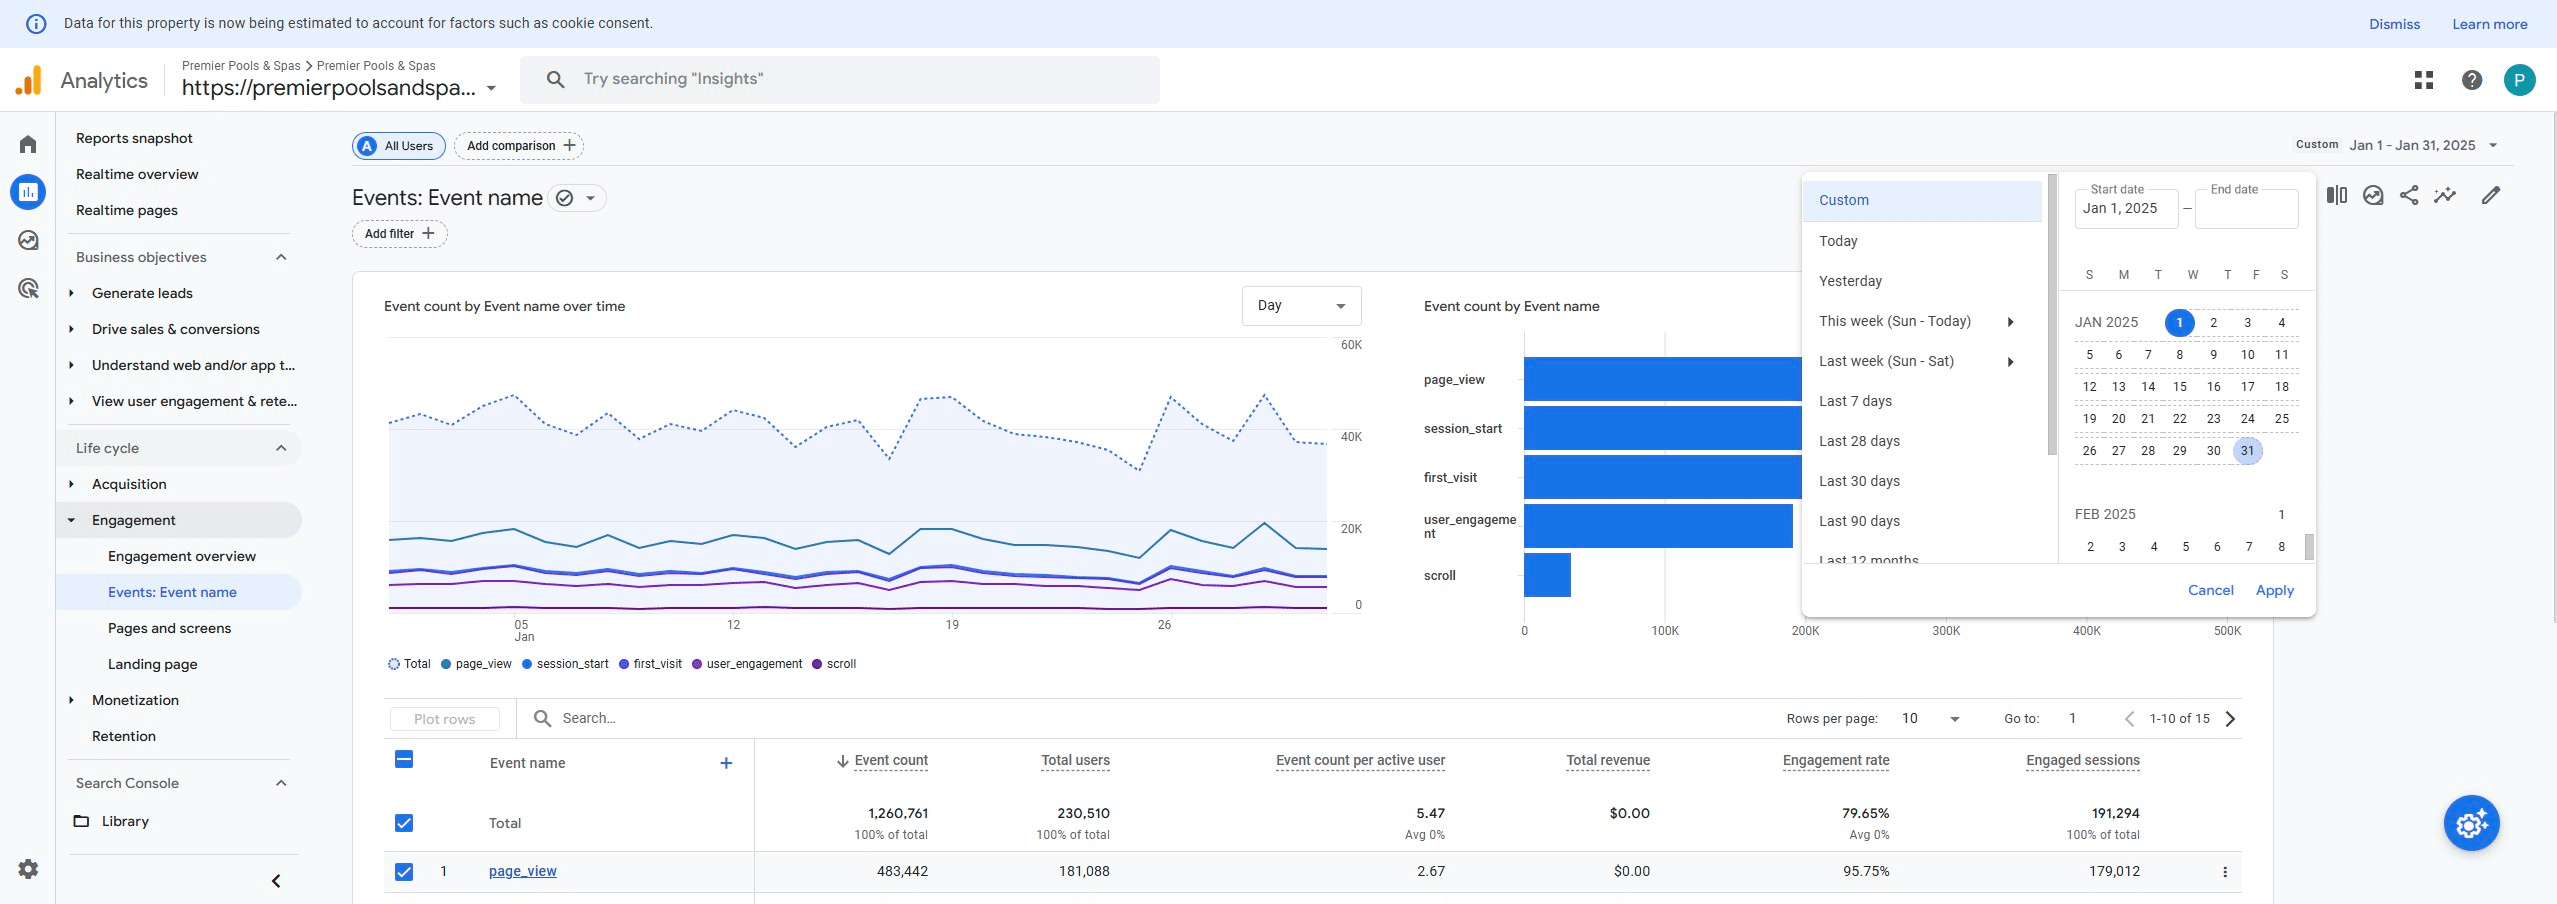Viewport: 2557px width, 904px height.
Task: Select January 15 in the calendar
Action: (x=2180, y=387)
